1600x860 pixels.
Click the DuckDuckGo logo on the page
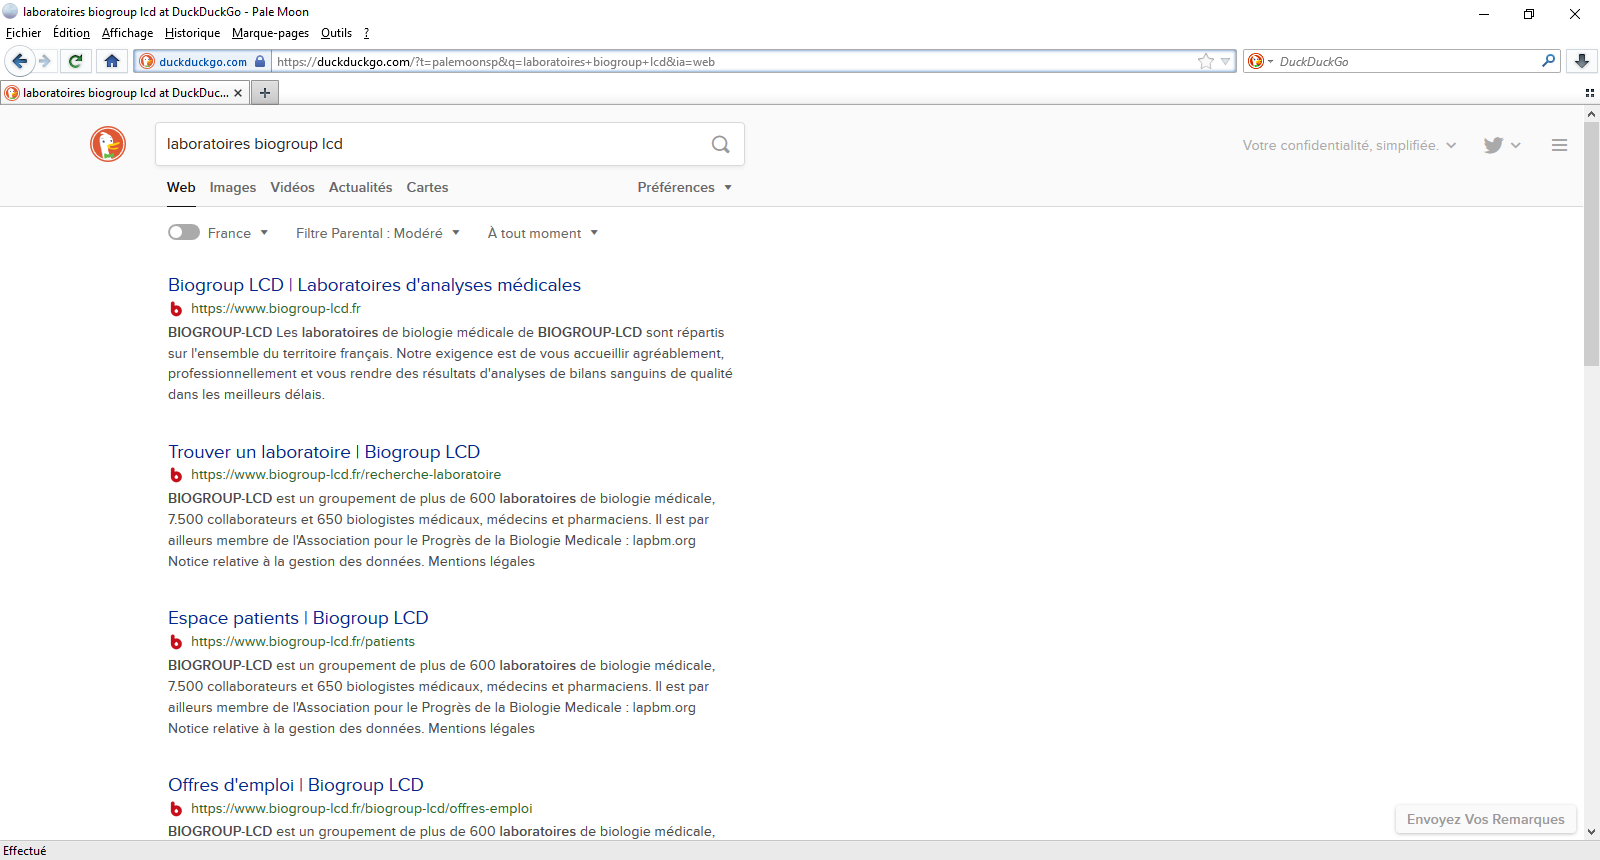pos(108,144)
